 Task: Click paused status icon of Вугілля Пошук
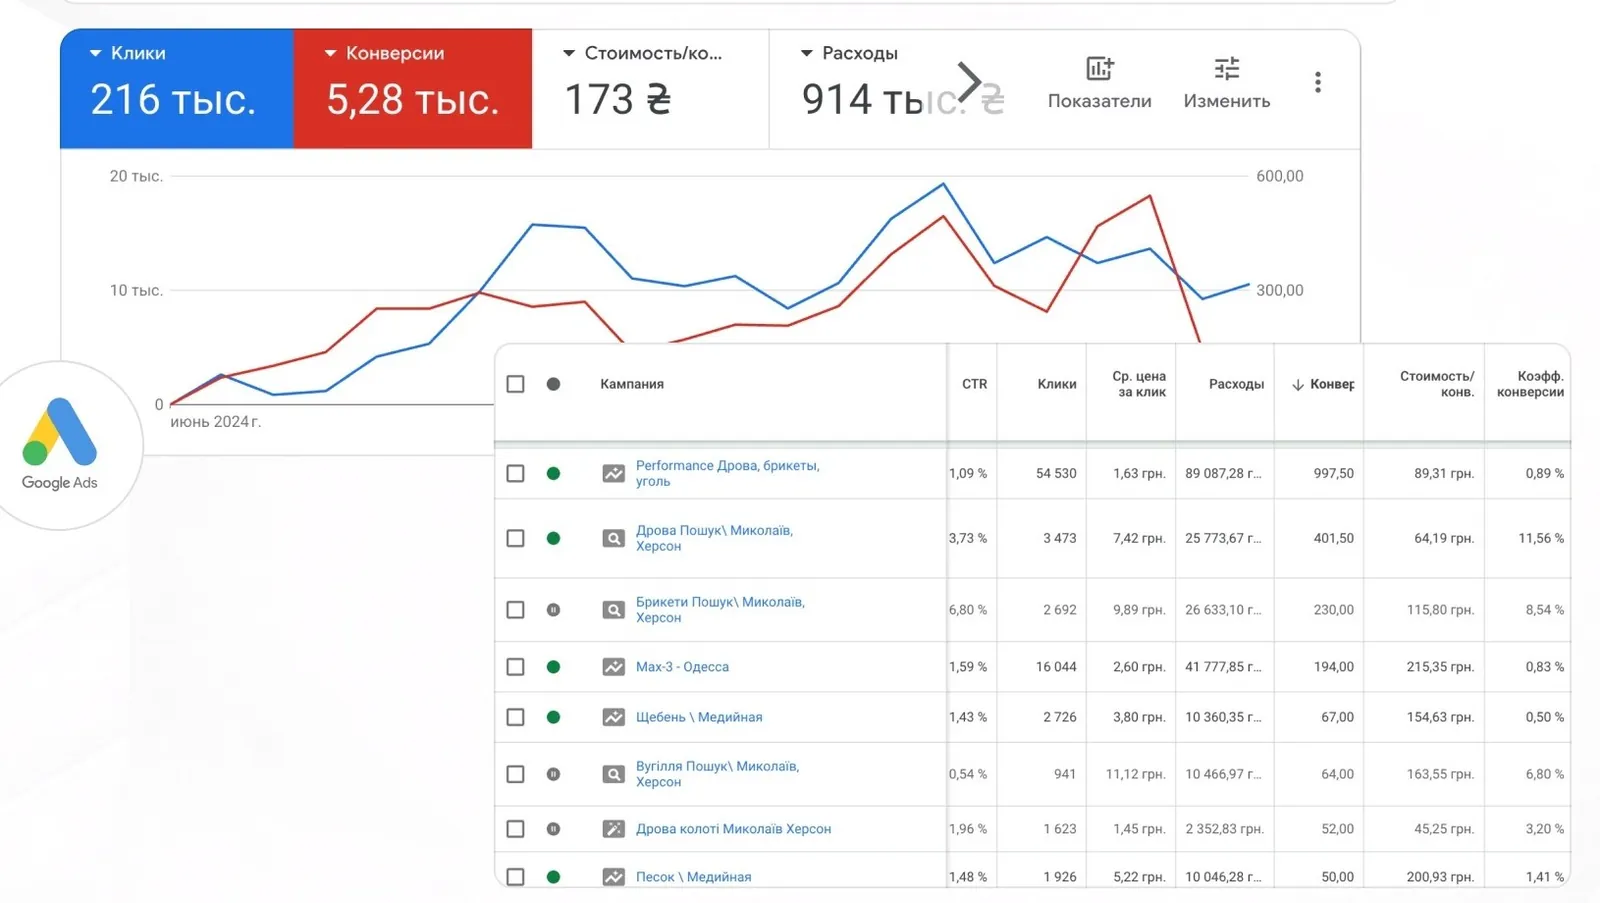coord(553,774)
